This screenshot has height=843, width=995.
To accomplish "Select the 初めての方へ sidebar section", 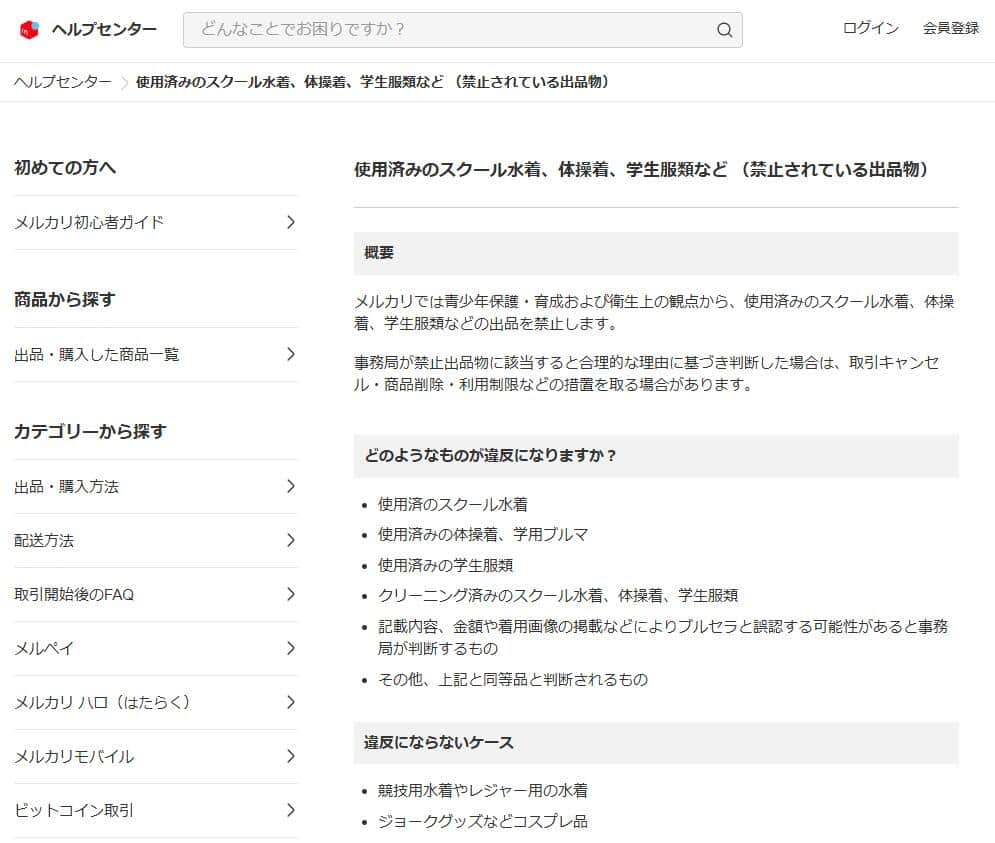I will [65, 167].
